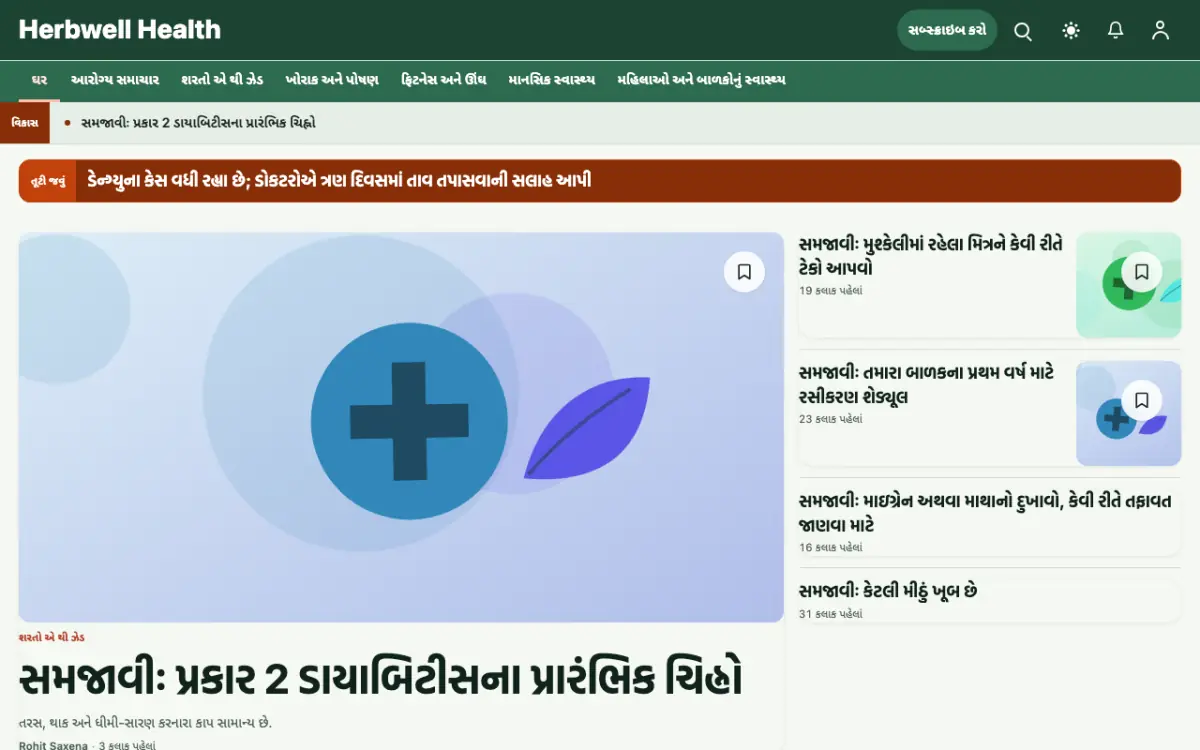
Task: Open notifications bell icon
Action: coord(1116,31)
